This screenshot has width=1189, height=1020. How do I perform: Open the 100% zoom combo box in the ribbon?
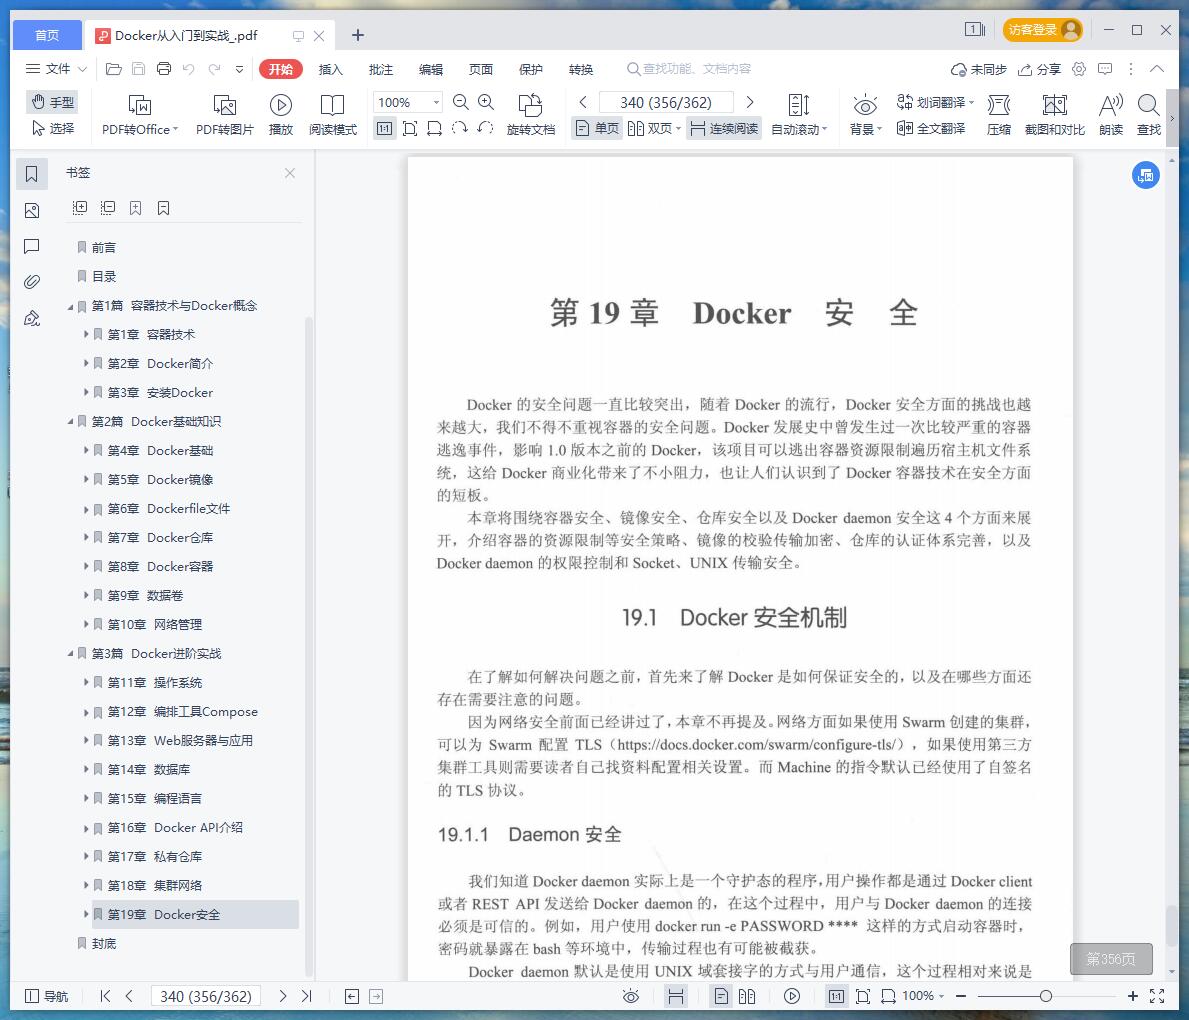tap(408, 102)
